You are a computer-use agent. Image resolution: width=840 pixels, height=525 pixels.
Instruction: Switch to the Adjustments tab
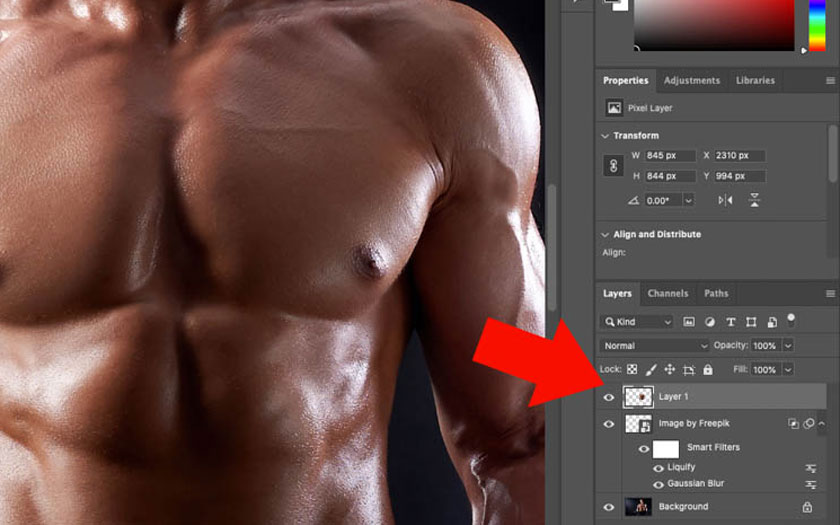tap(692, 80)
